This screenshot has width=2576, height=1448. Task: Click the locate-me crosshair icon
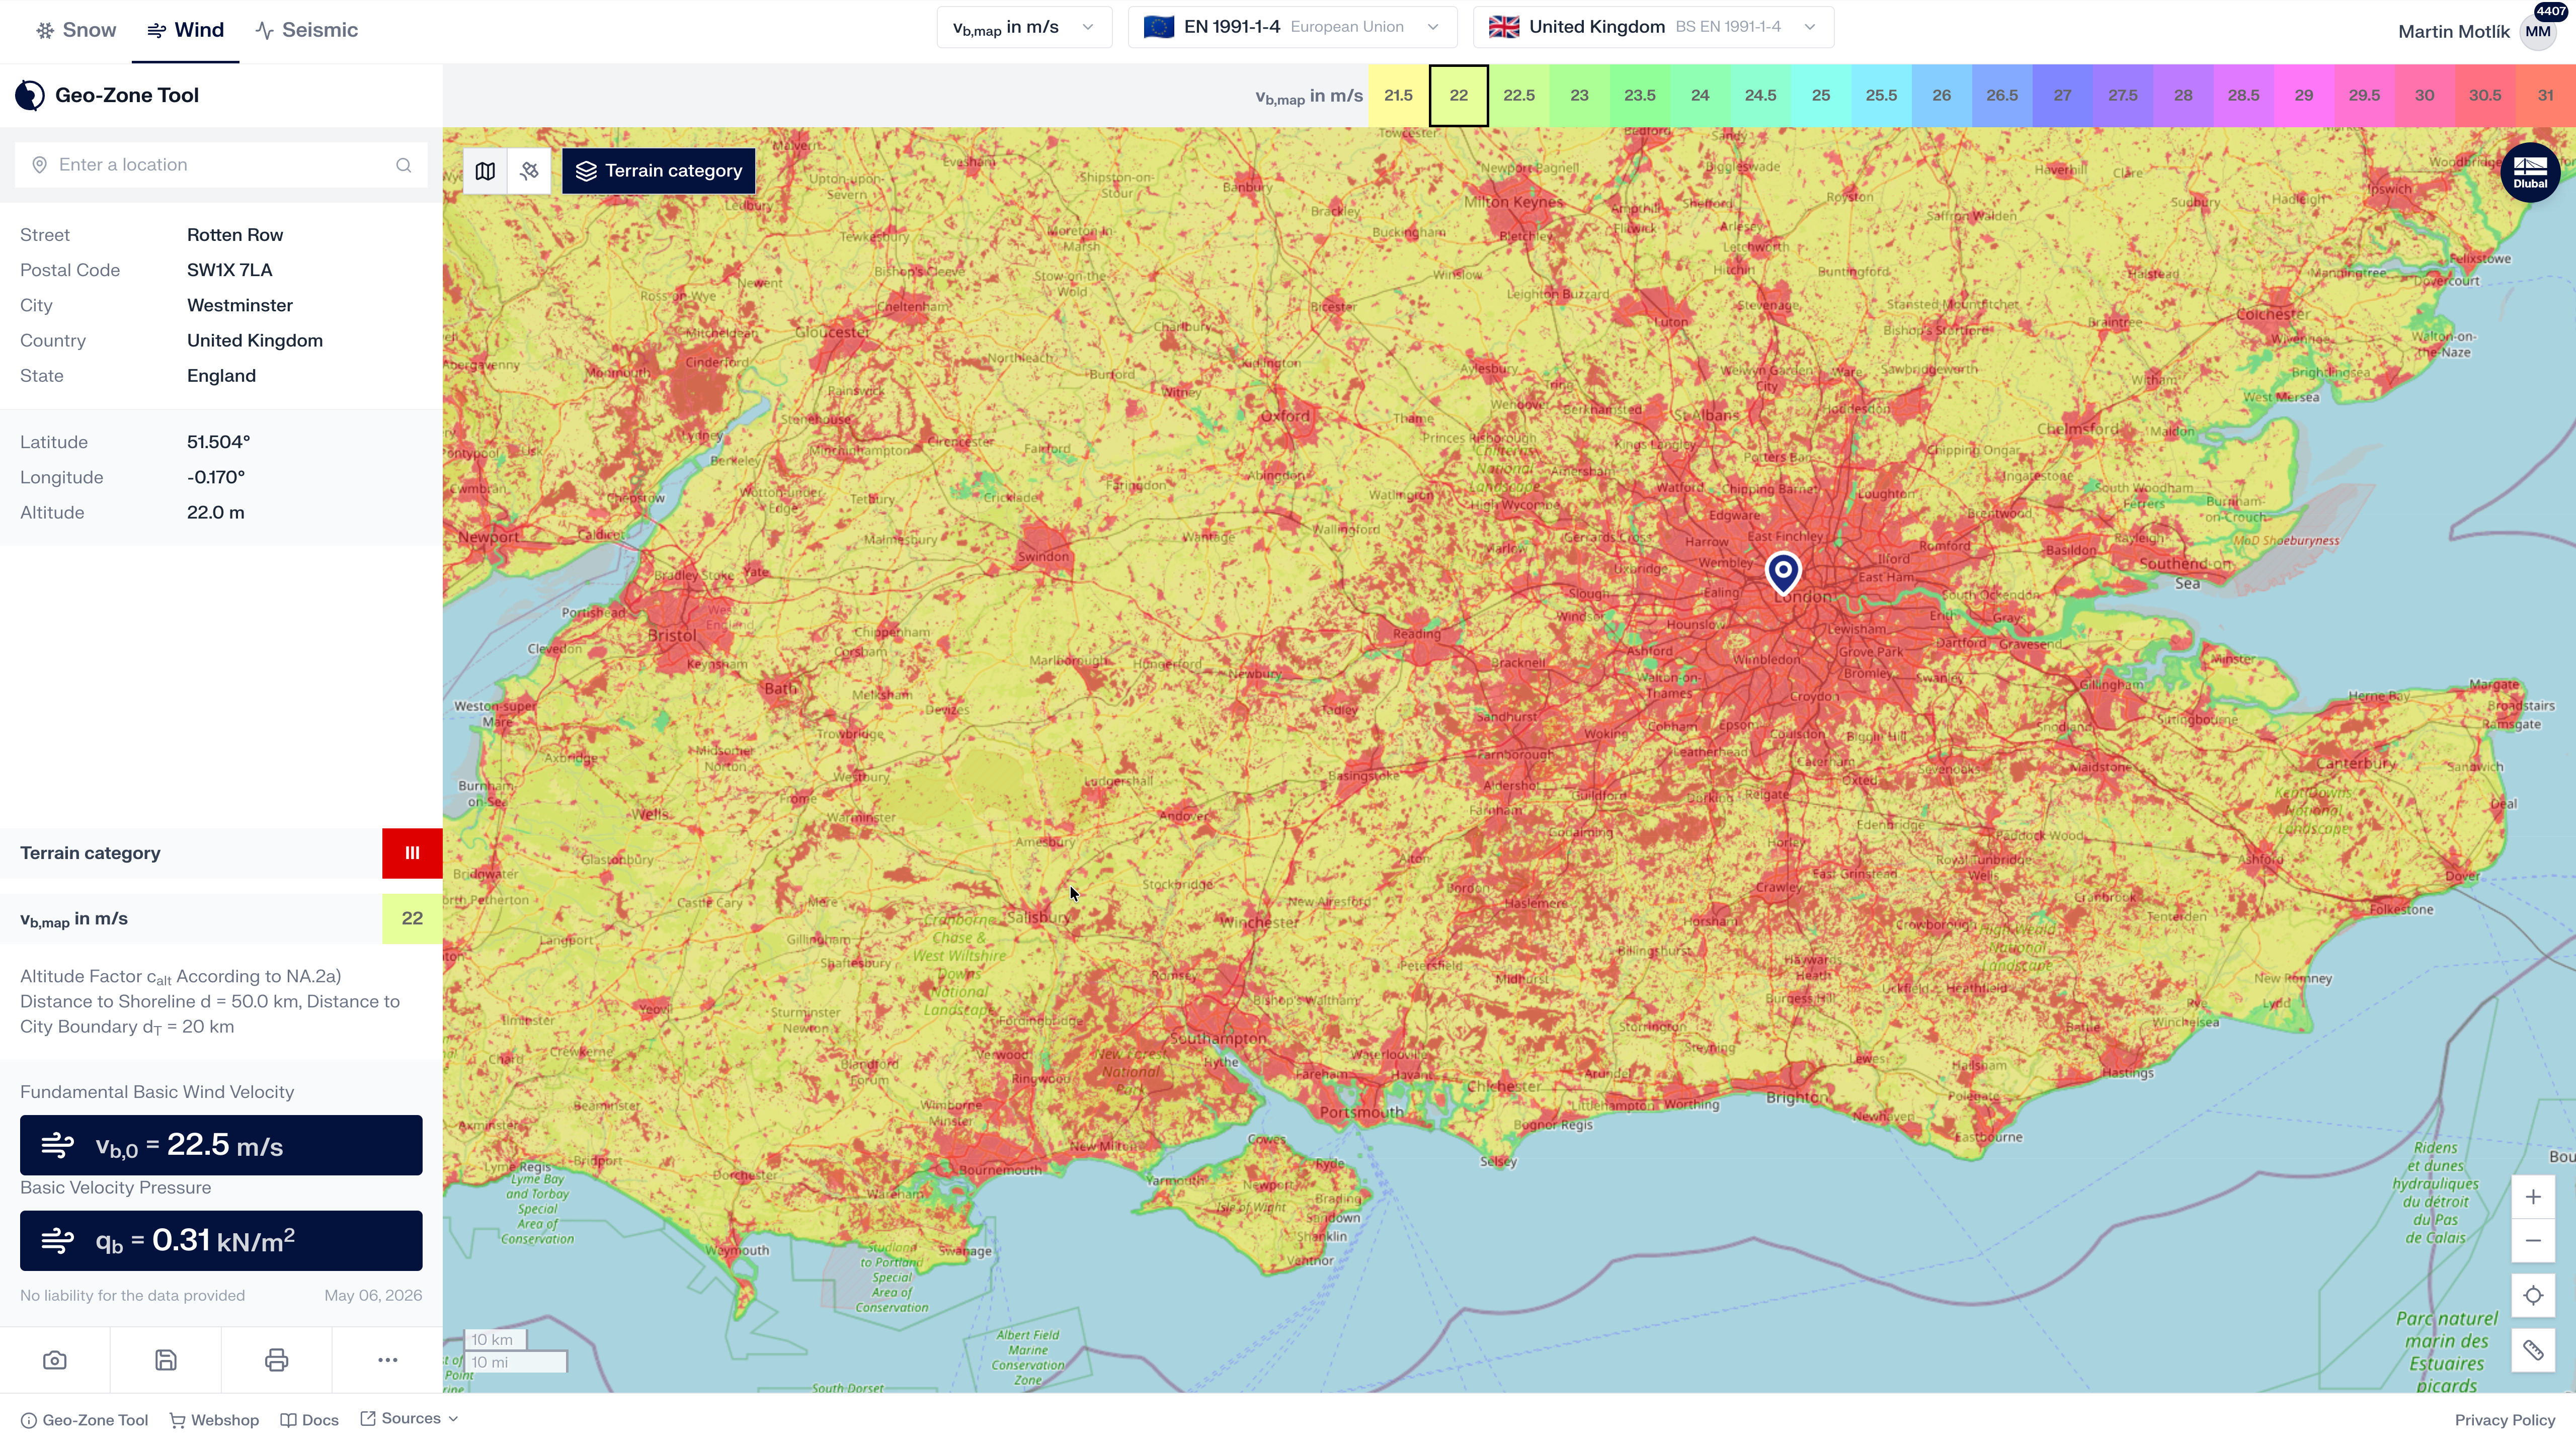click(2532, 1296)
